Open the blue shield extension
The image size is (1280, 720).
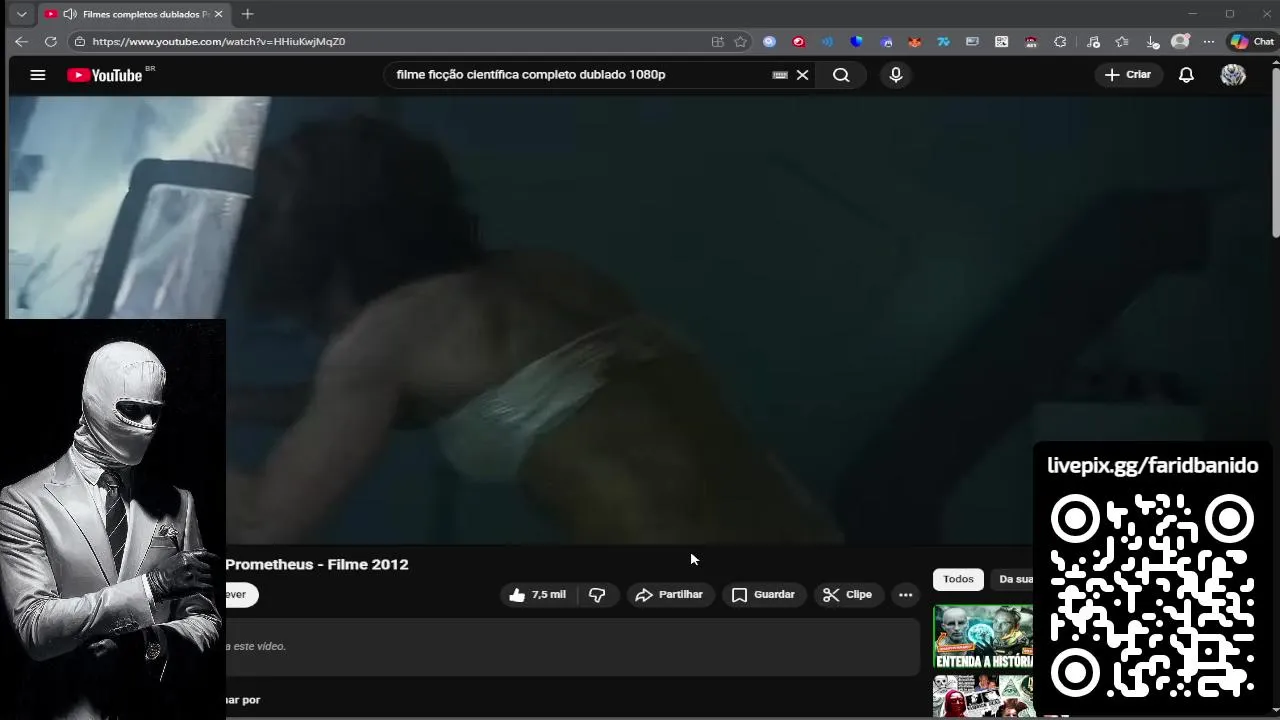856,42
